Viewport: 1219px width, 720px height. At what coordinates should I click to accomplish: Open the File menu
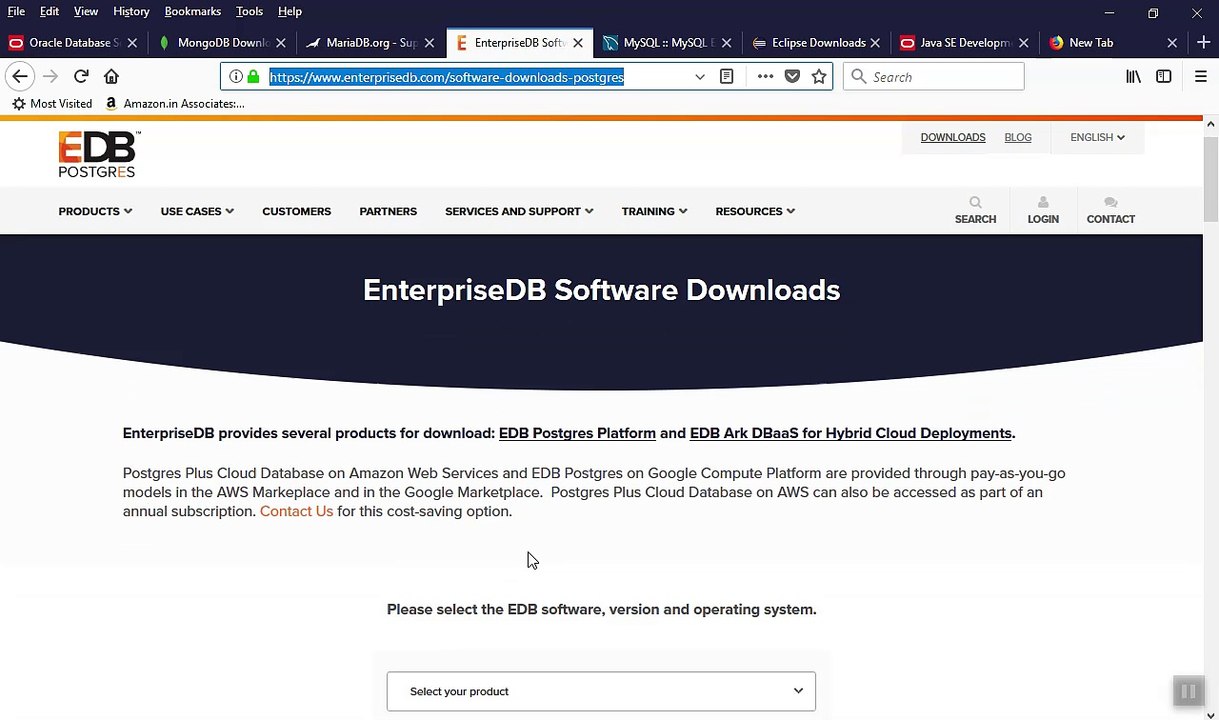click(x=16, y=11)
